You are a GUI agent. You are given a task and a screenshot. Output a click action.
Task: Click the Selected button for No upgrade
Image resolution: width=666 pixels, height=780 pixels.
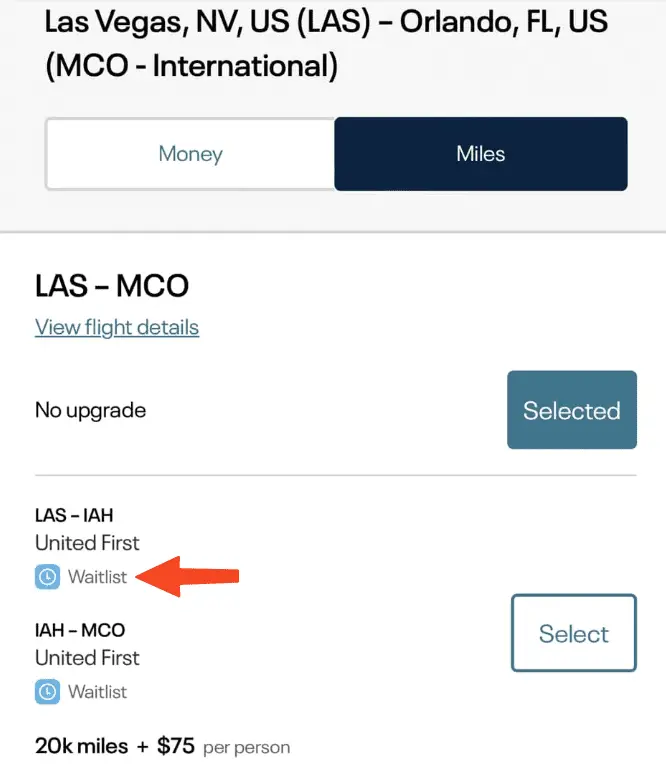(x=571, y=410)
